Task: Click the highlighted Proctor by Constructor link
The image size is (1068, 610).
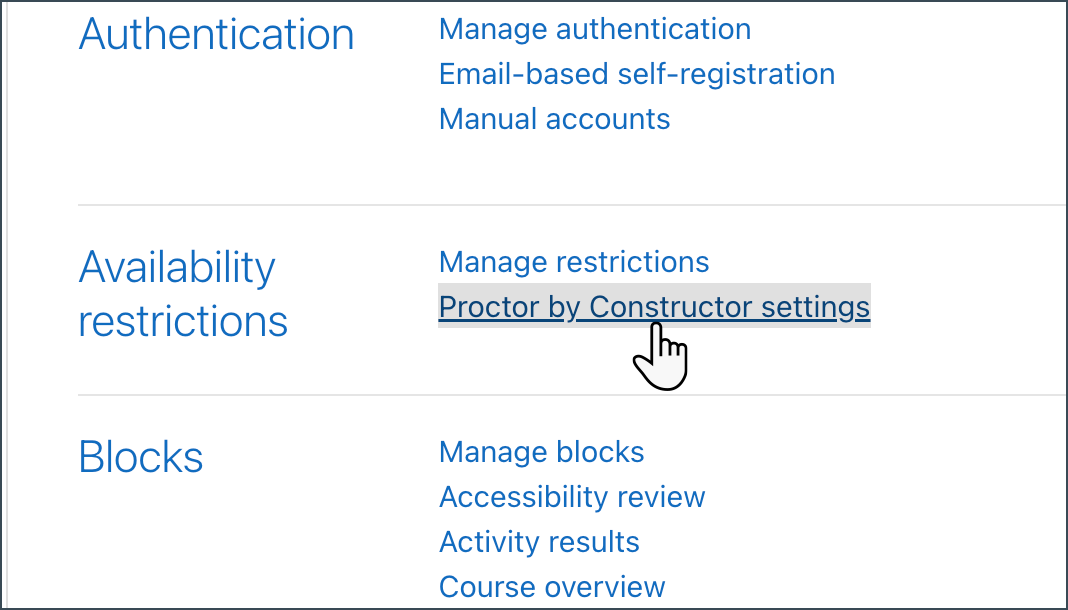Action: pyautogui.click(x=653, y=306)
